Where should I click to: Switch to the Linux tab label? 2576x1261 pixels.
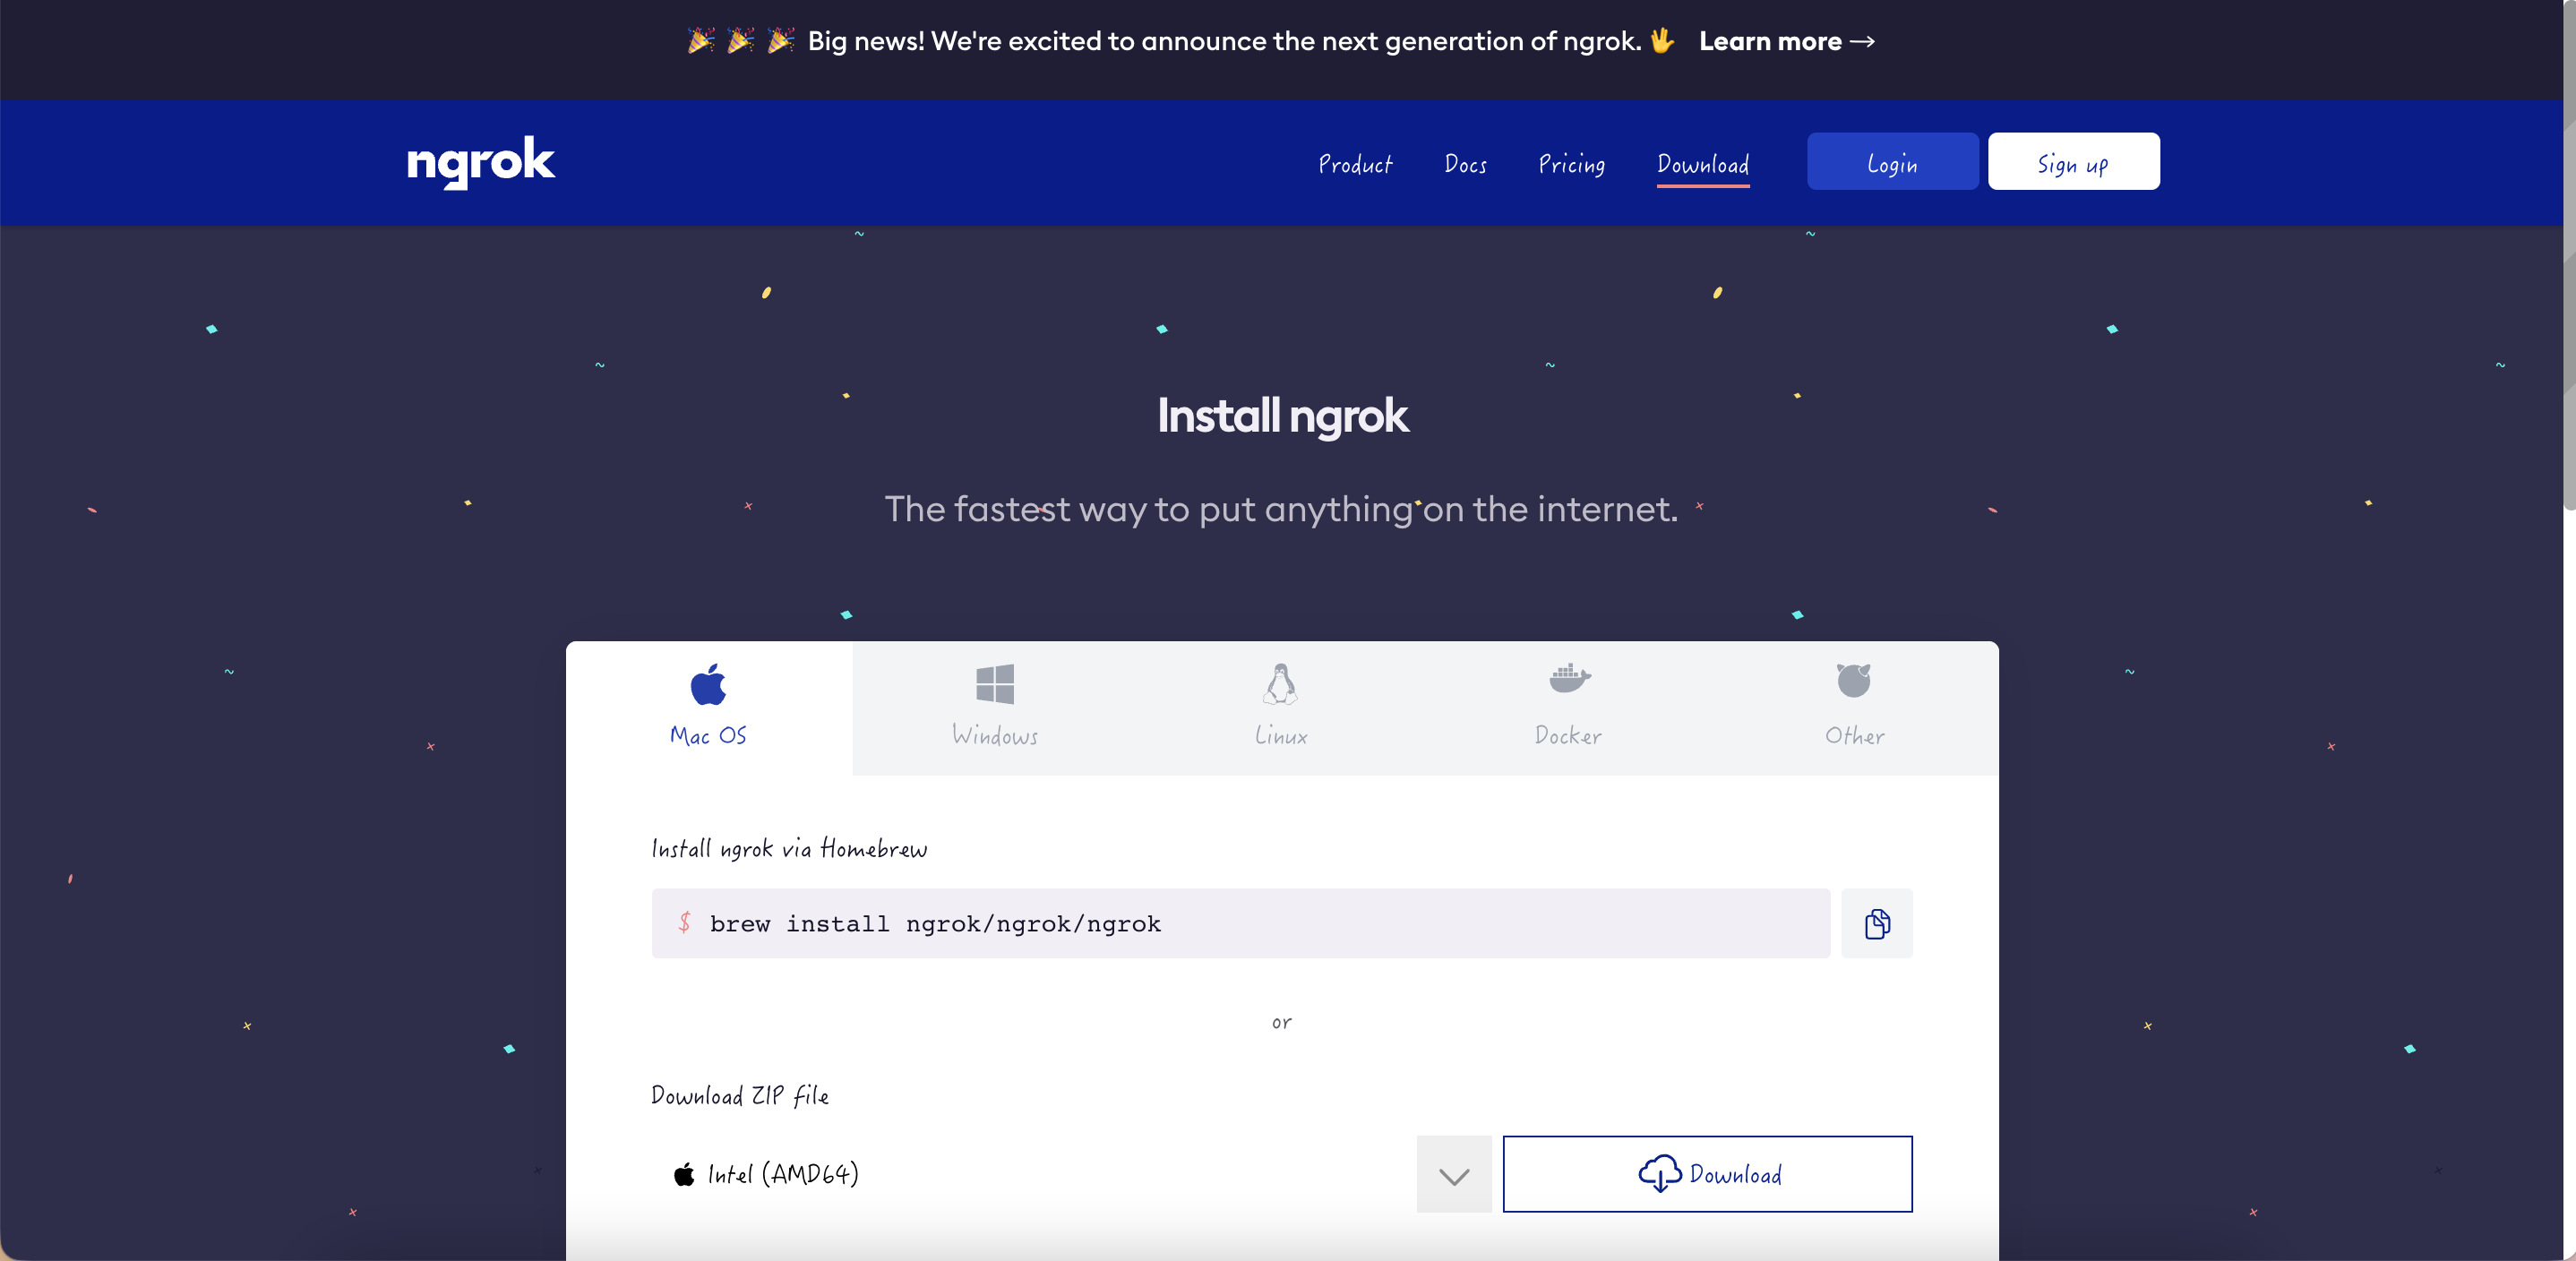(x=1280, y=736)
